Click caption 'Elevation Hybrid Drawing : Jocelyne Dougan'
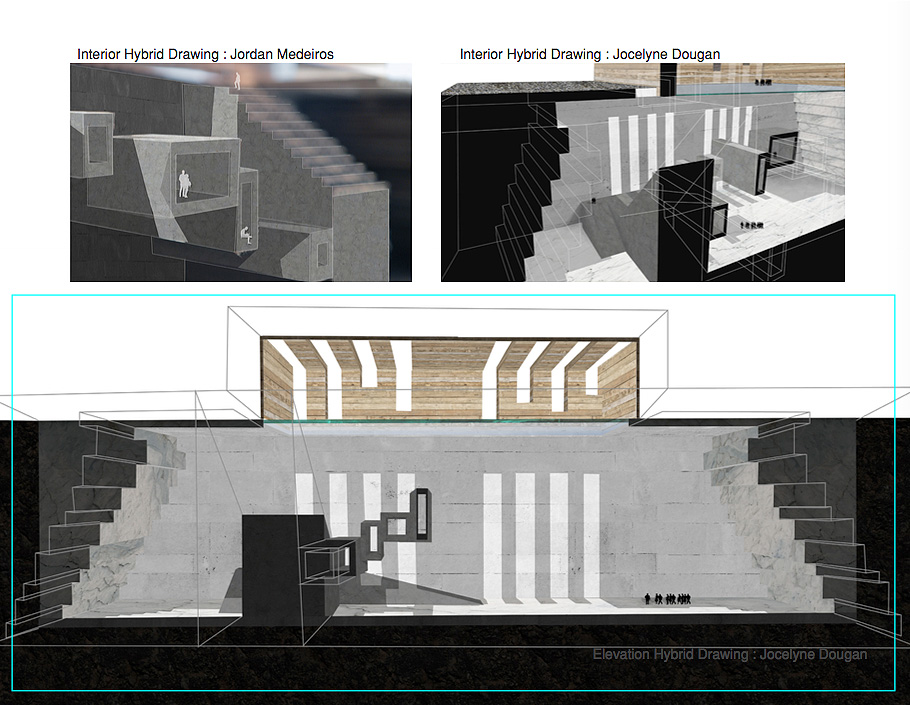 [730, 655]
